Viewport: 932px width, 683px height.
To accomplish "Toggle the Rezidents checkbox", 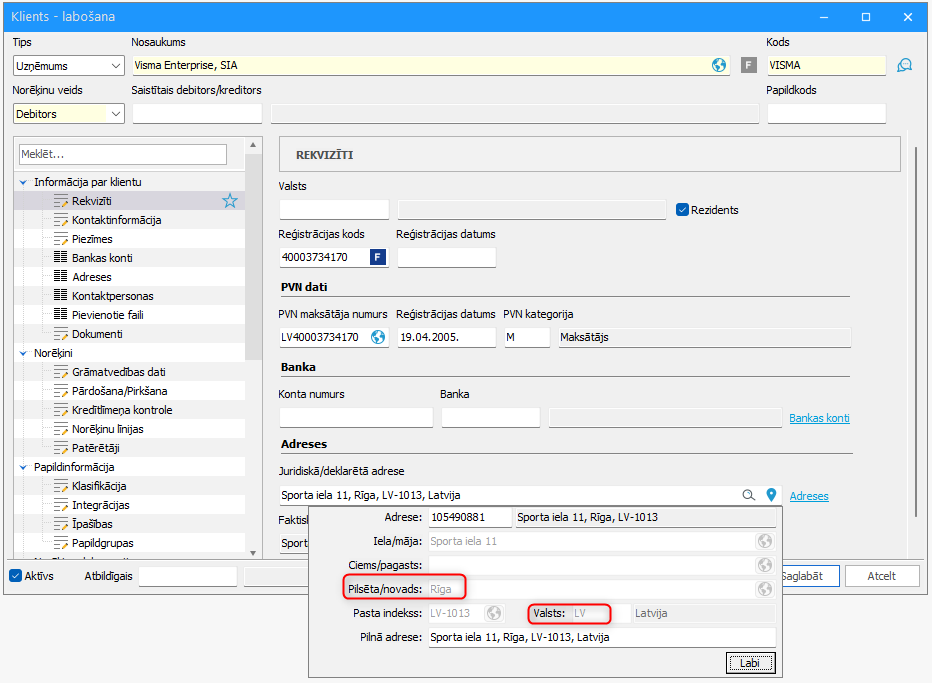I will pos(682,210).
